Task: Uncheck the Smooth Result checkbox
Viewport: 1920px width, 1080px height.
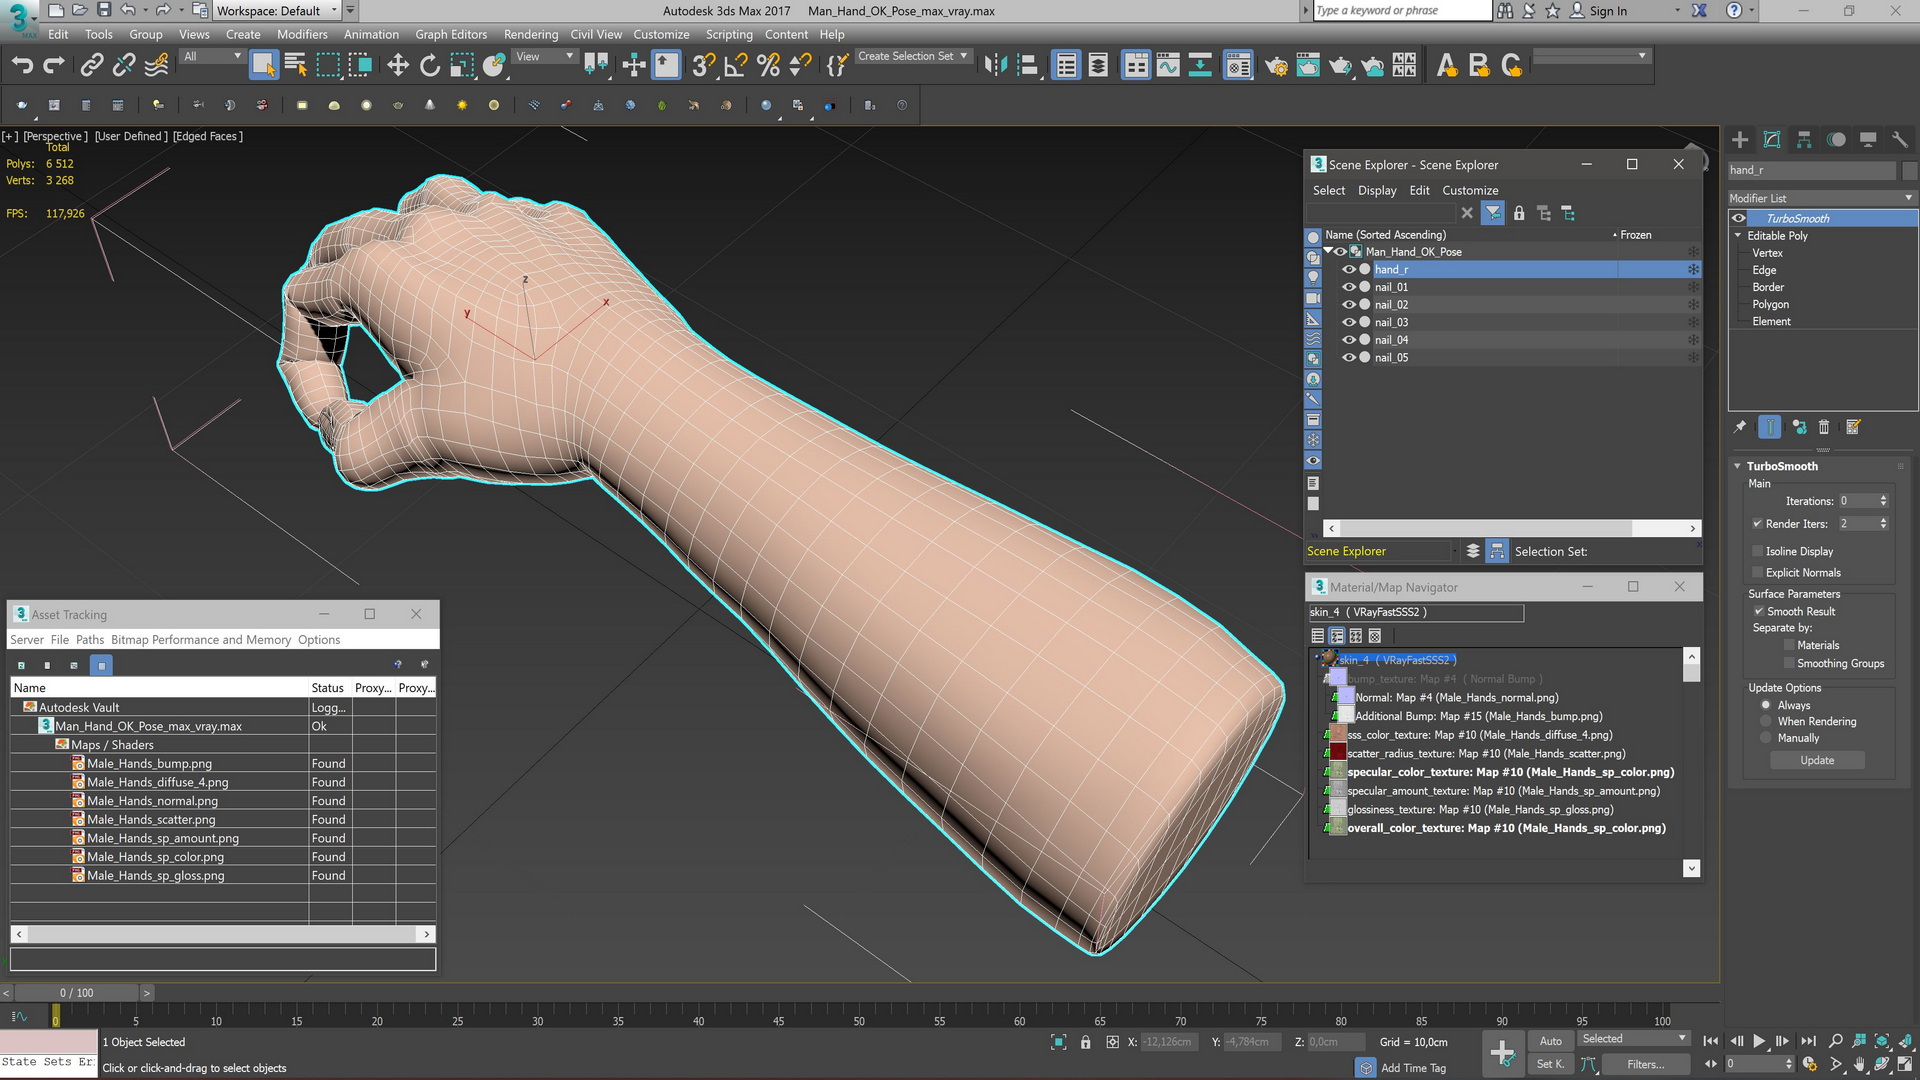Action: 1757,611
